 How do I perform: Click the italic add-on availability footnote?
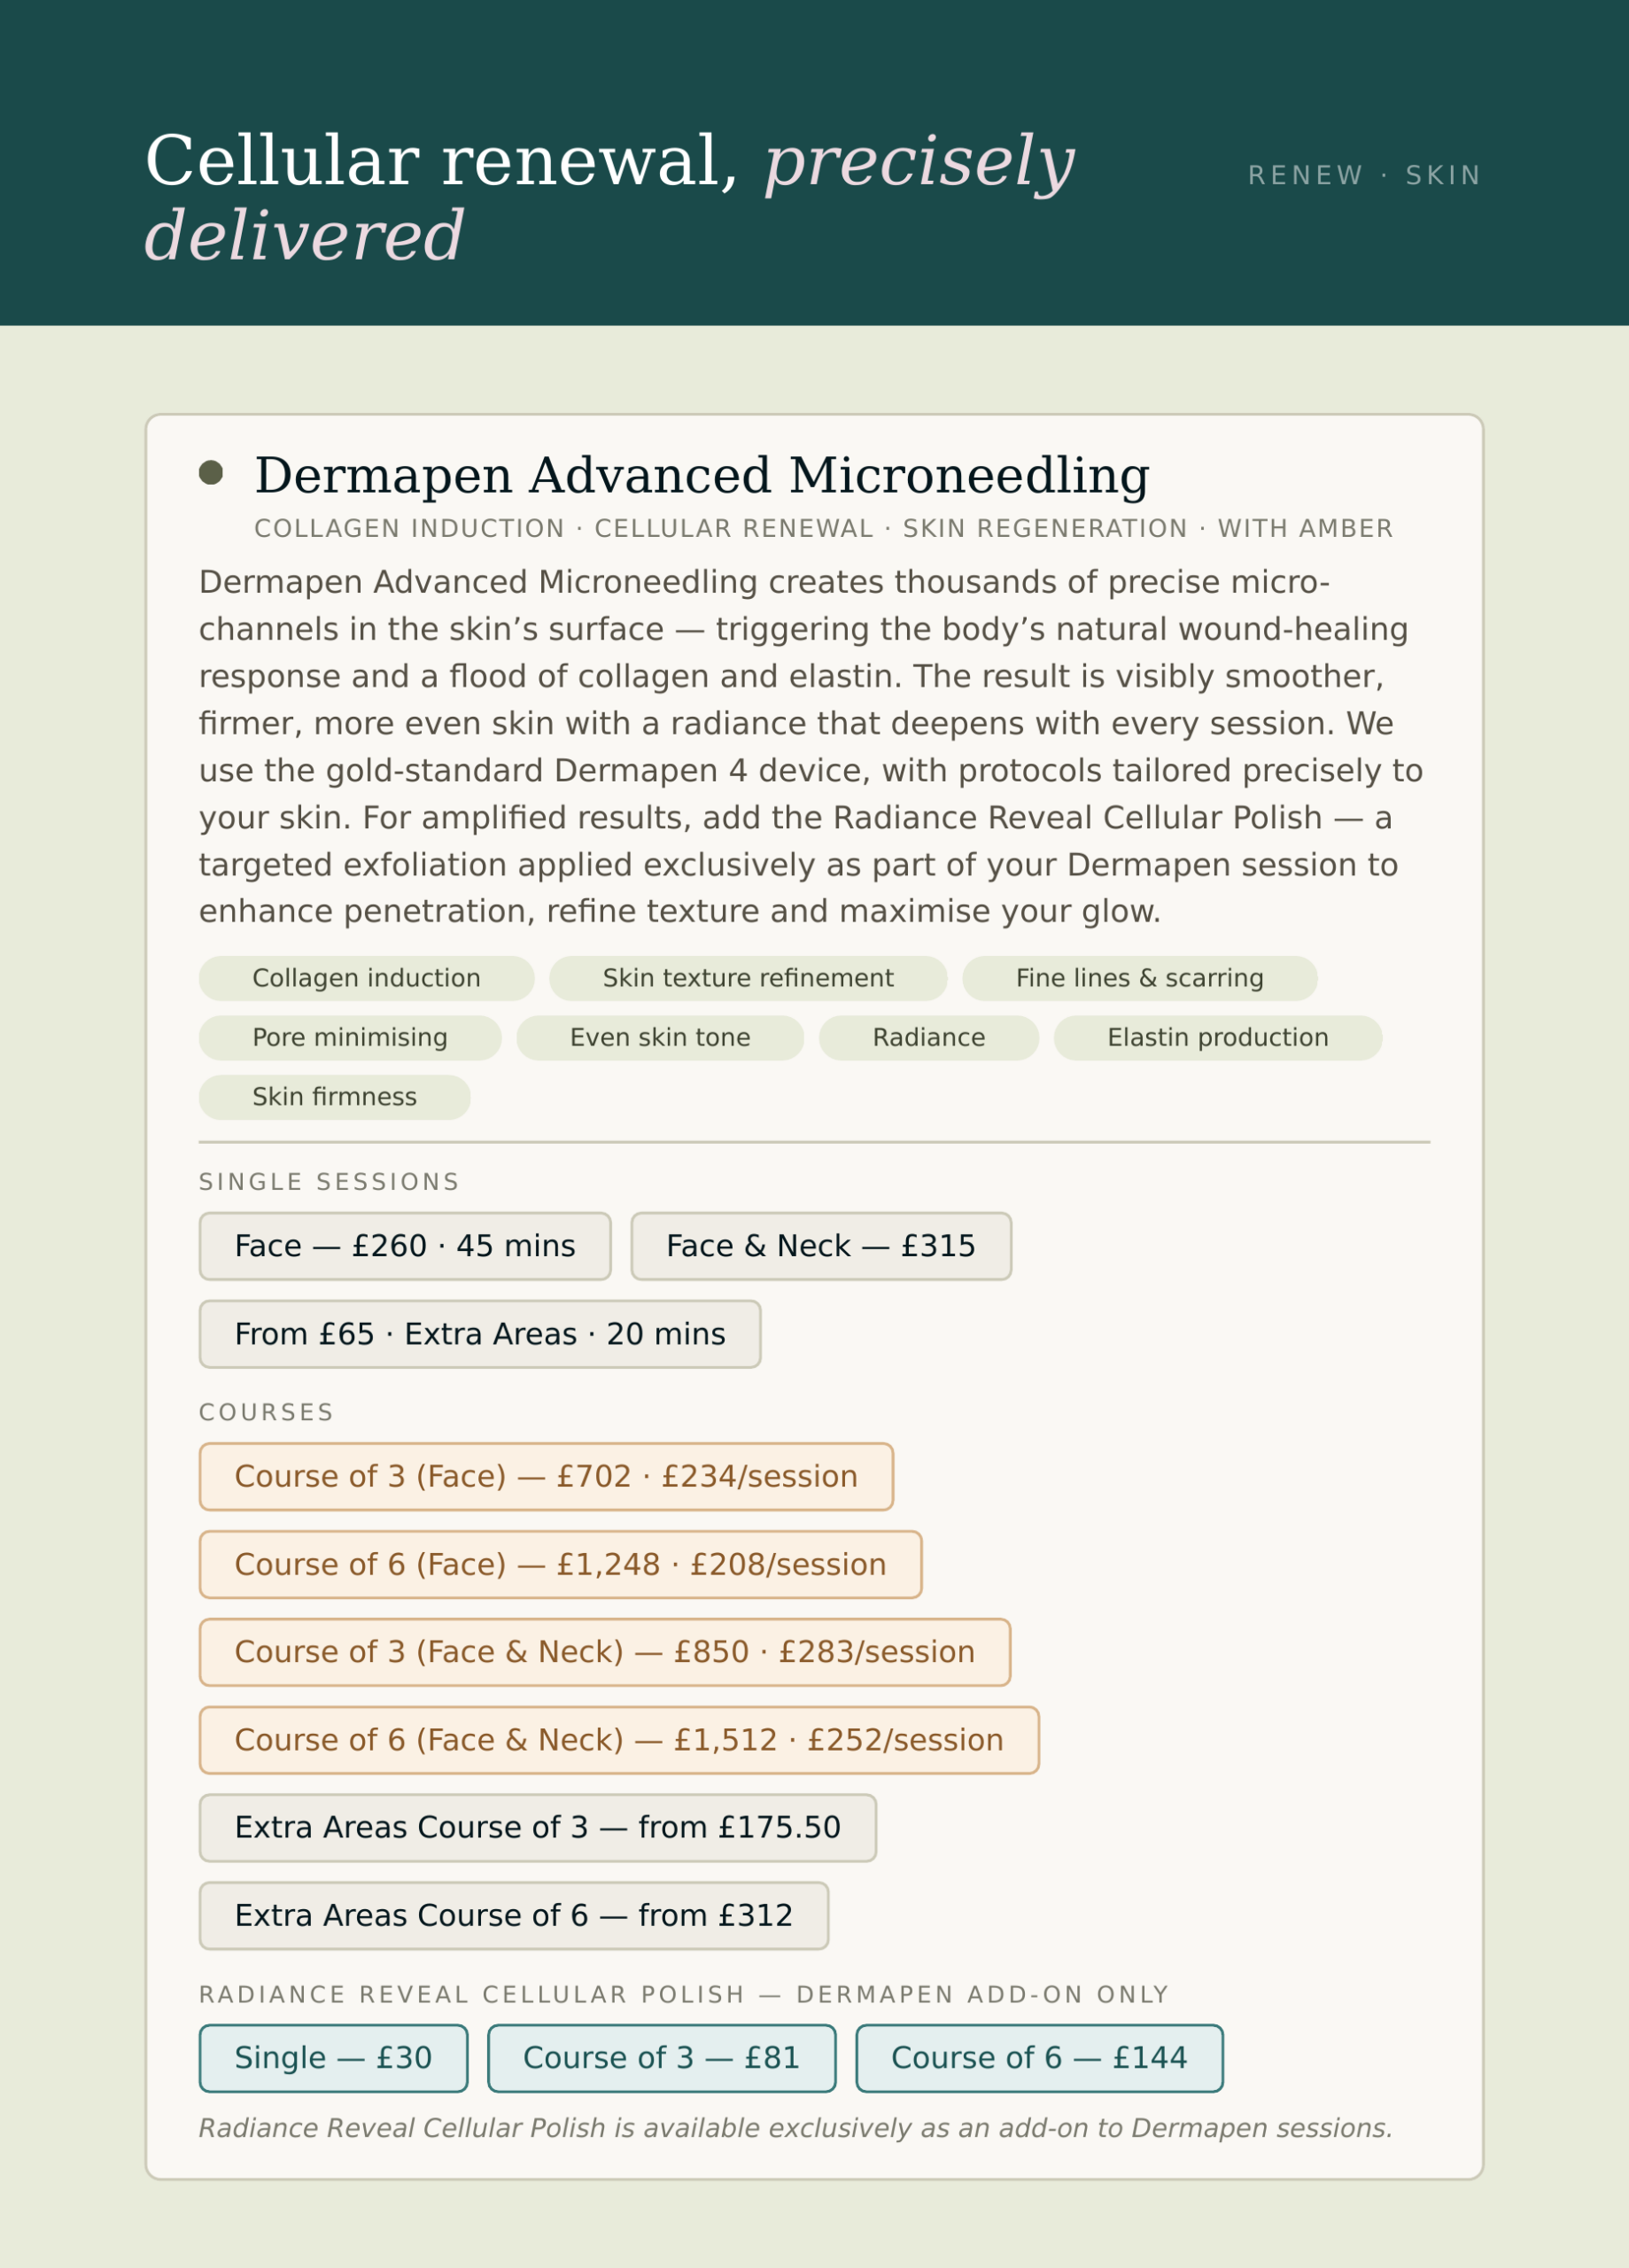click(x=795, y=2128)
